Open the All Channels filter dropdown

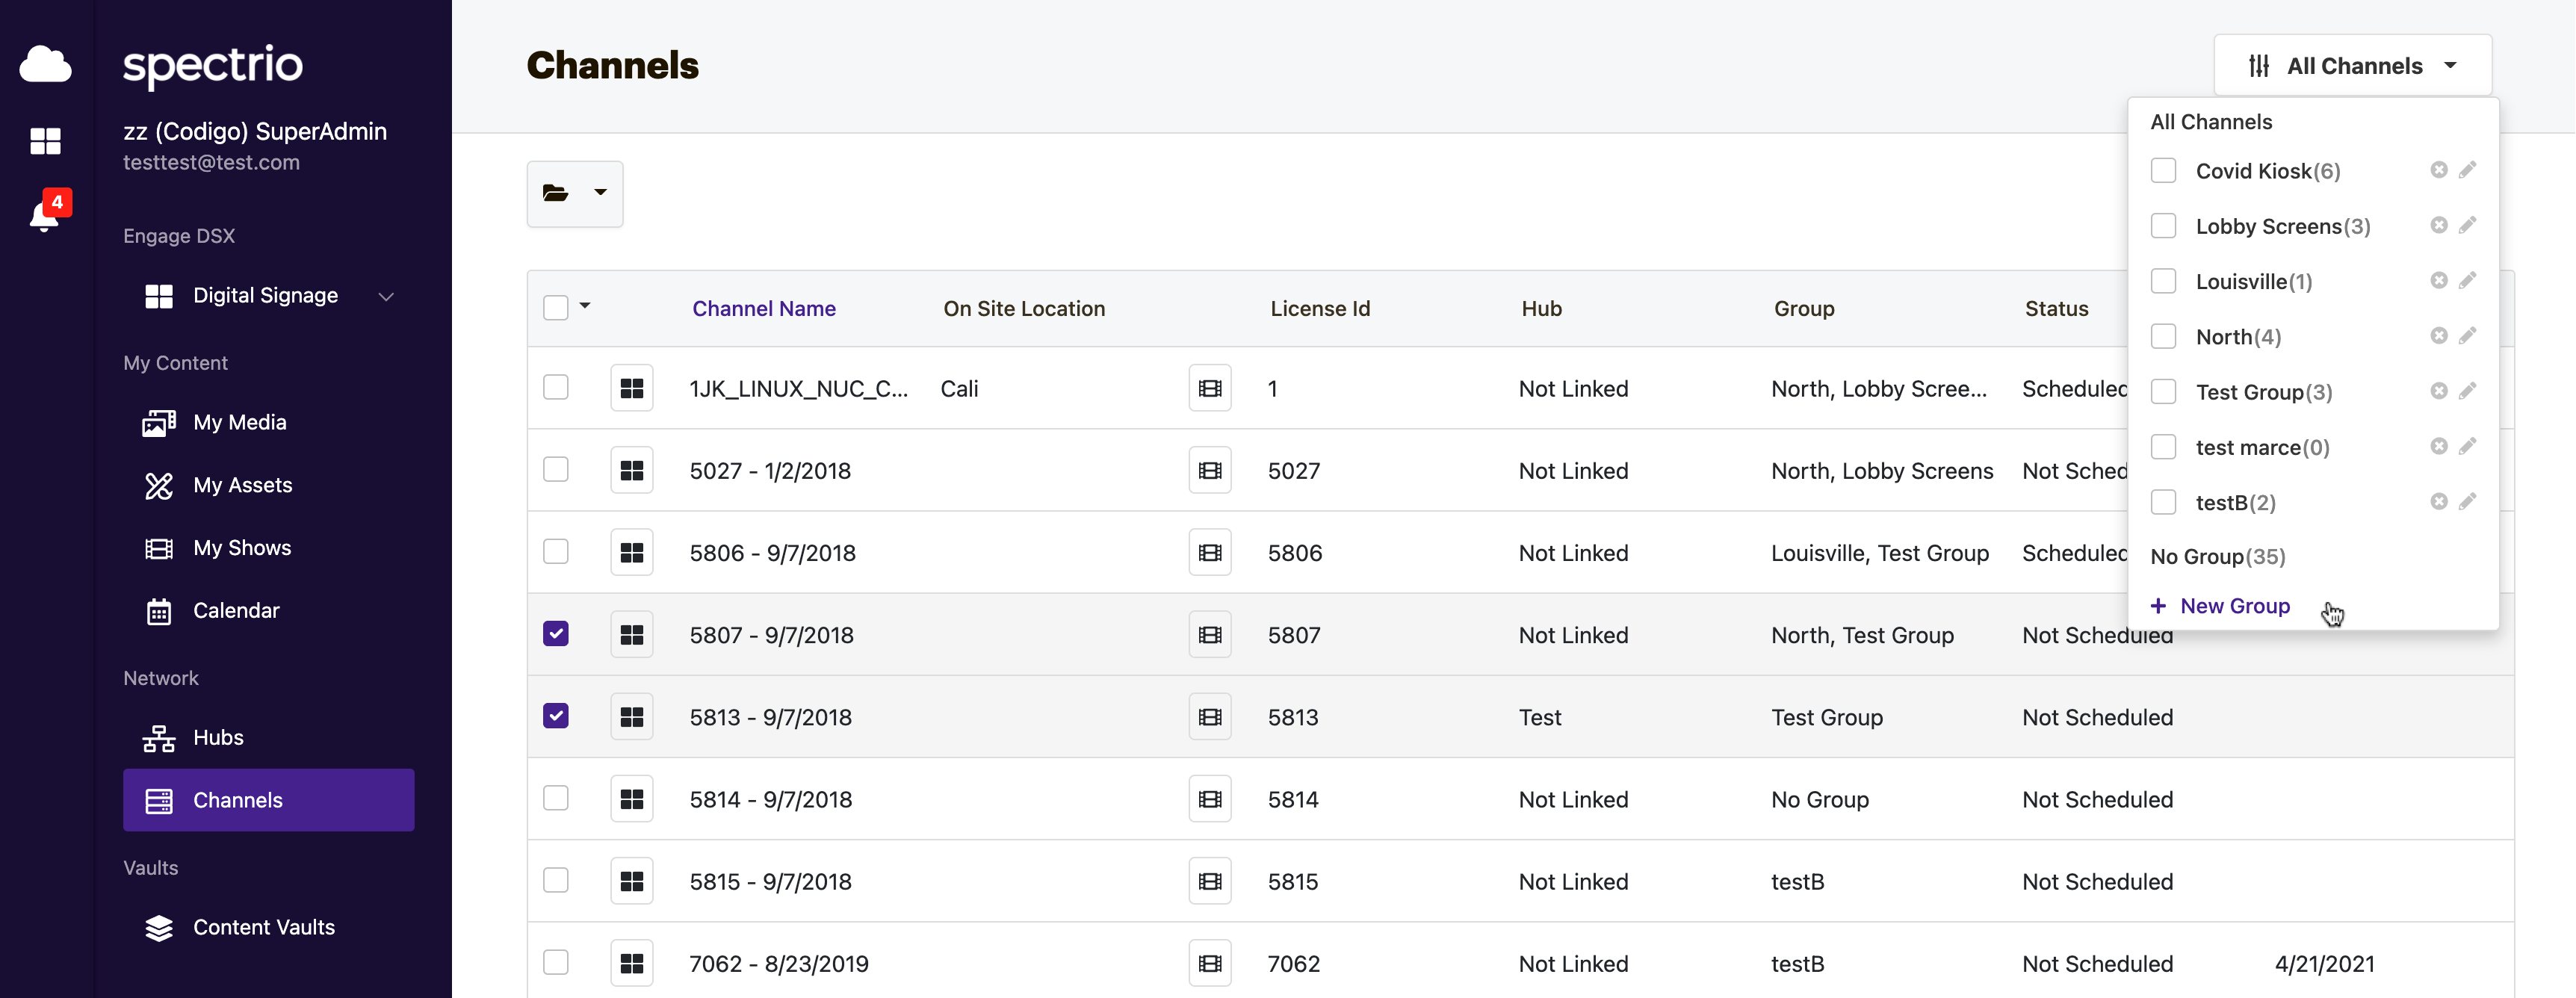(2352, 66)
